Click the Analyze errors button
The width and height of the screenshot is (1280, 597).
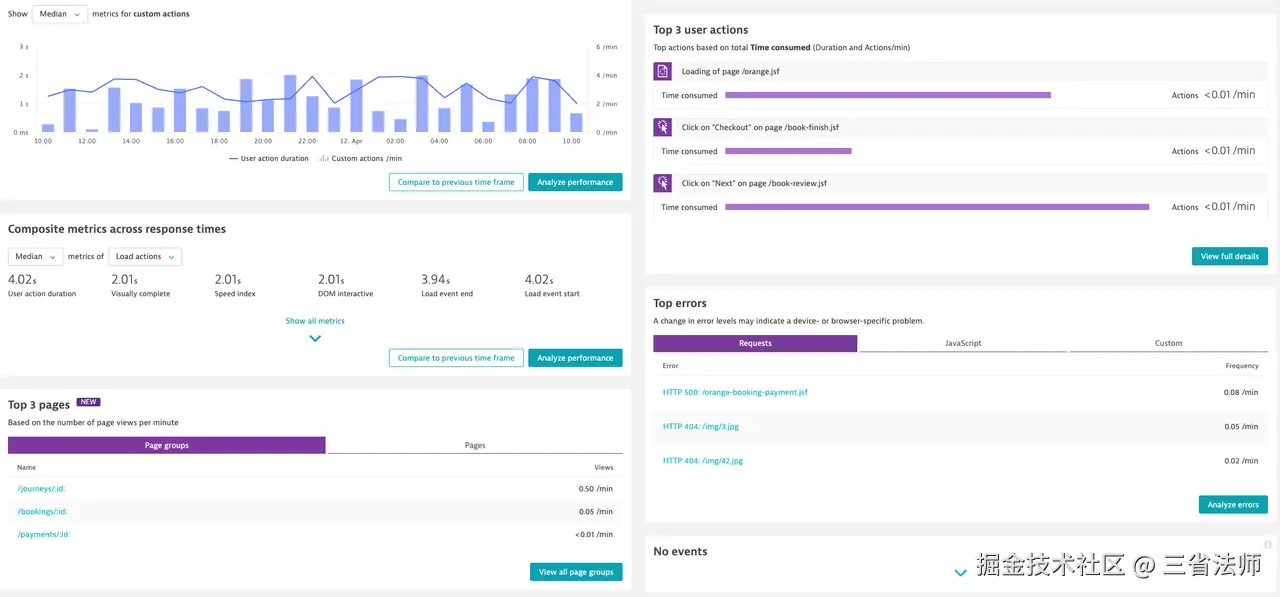point(1232,505)
